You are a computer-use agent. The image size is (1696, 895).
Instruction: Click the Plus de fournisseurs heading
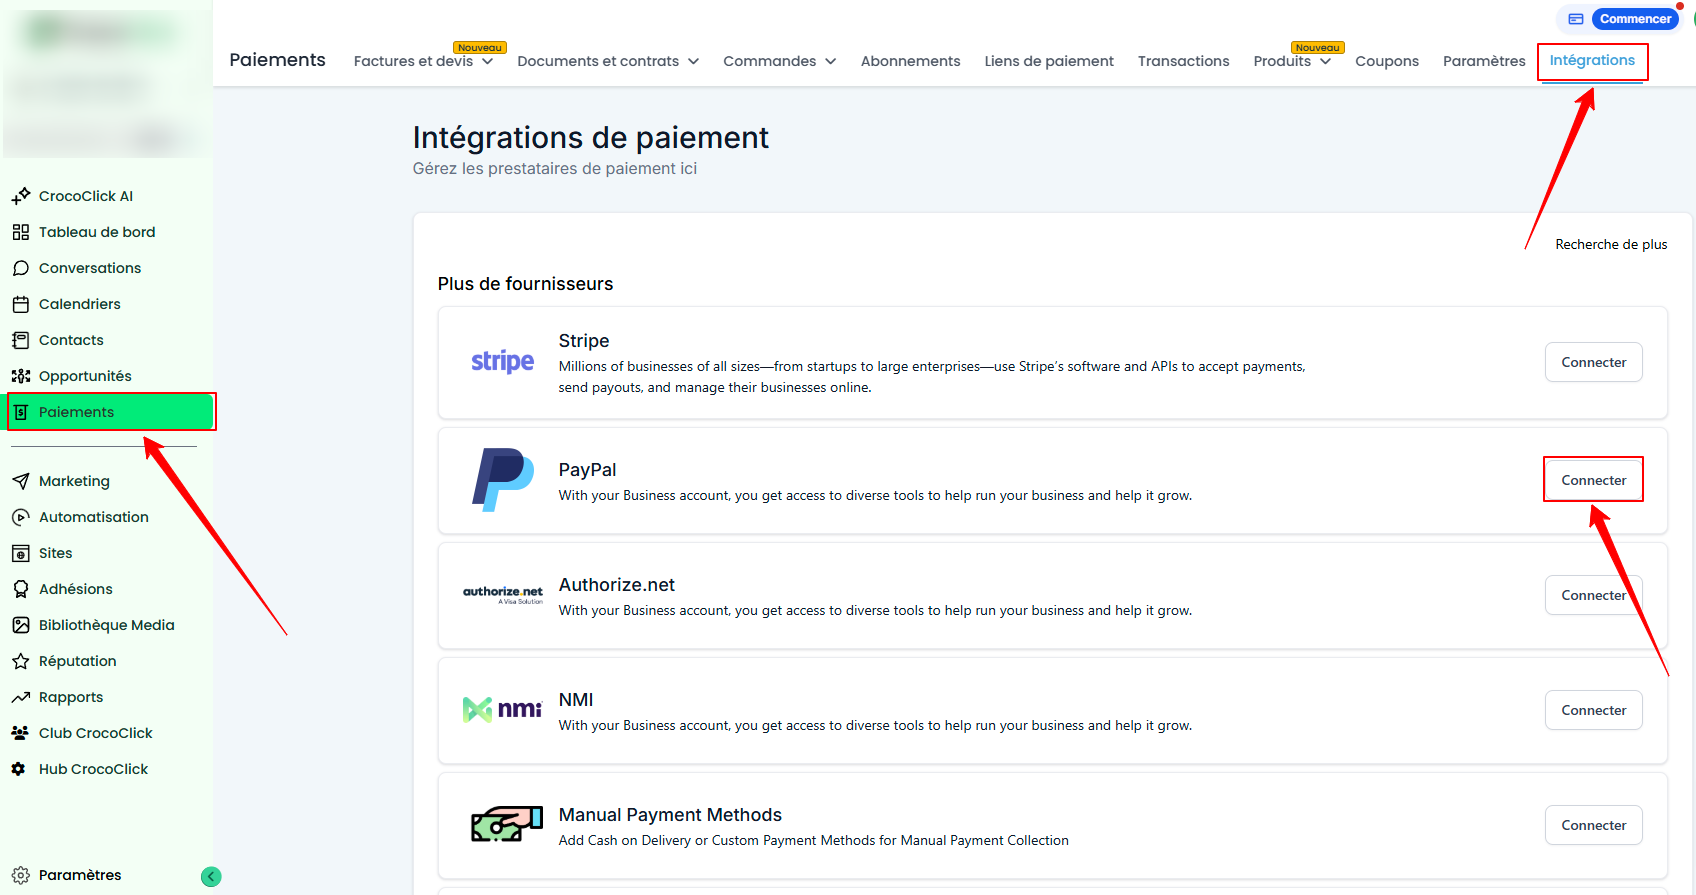point(525,284)
